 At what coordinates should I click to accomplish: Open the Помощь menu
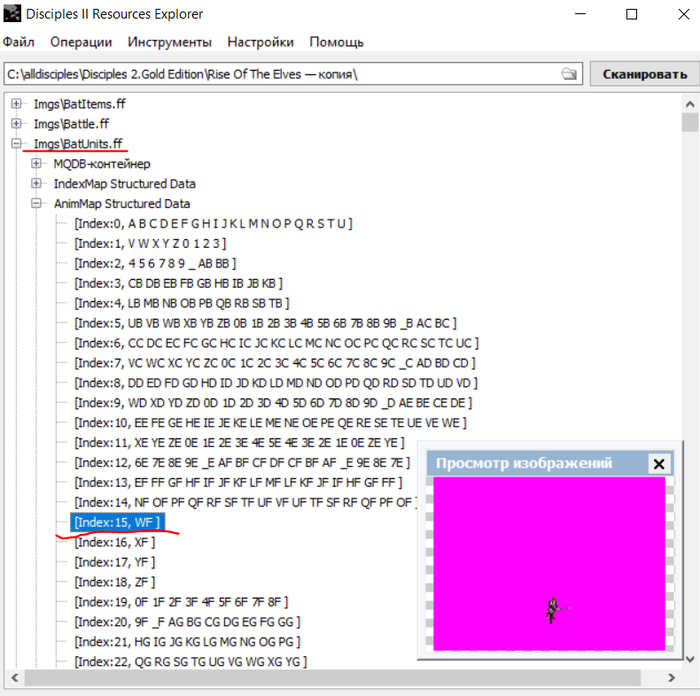tap(336, 42)
